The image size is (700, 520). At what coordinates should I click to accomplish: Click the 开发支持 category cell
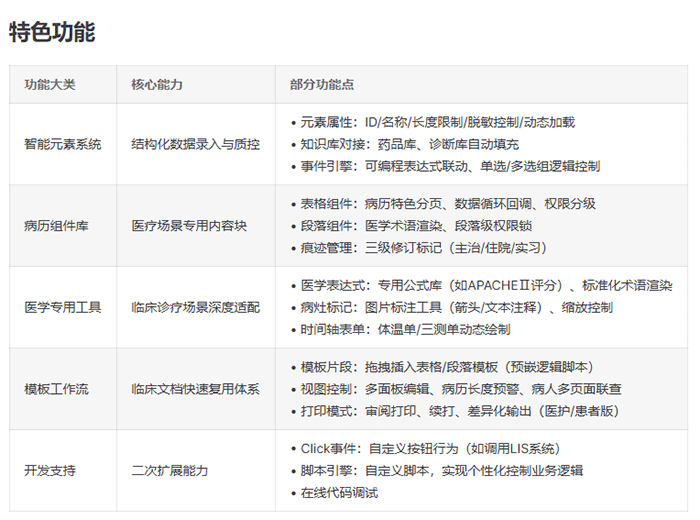tap(49, 470)
